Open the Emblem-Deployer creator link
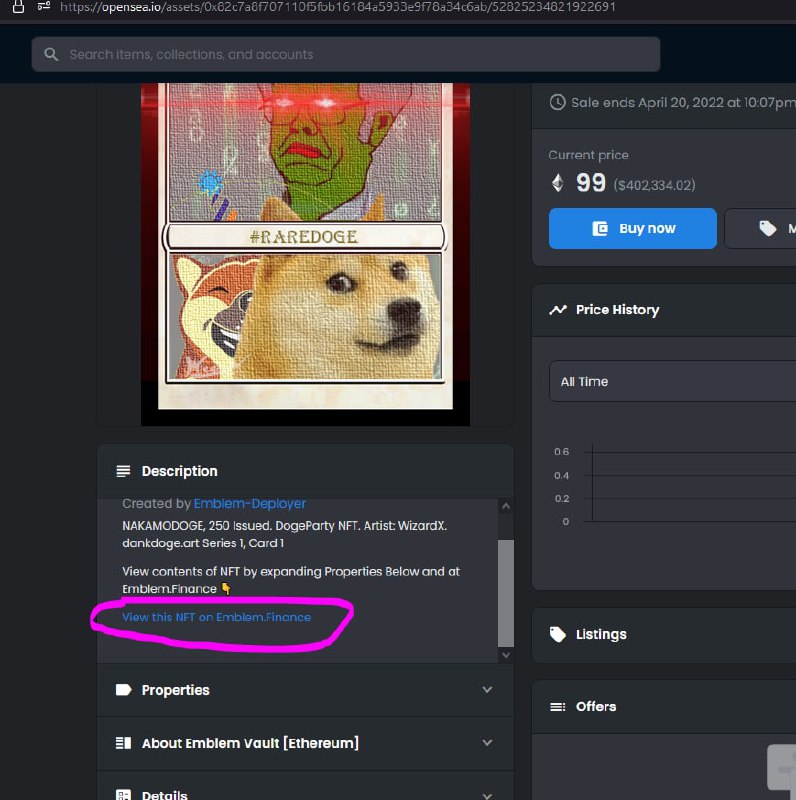 pyautogui.click(x=250, y=504)
